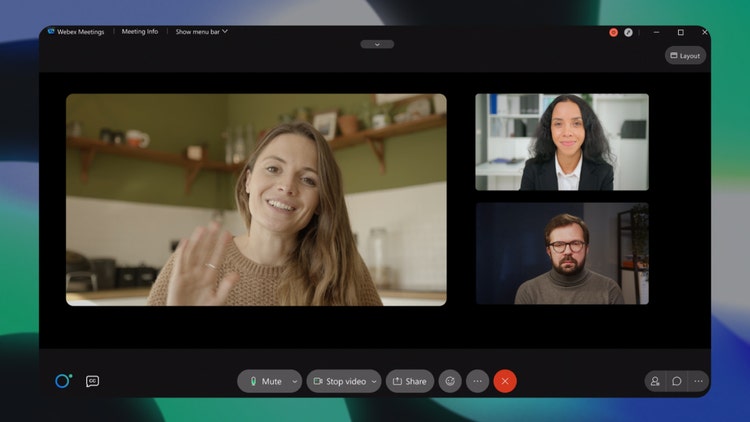750x422 pixels.
Task: Open the Participants panel
Action: [655, 381]
